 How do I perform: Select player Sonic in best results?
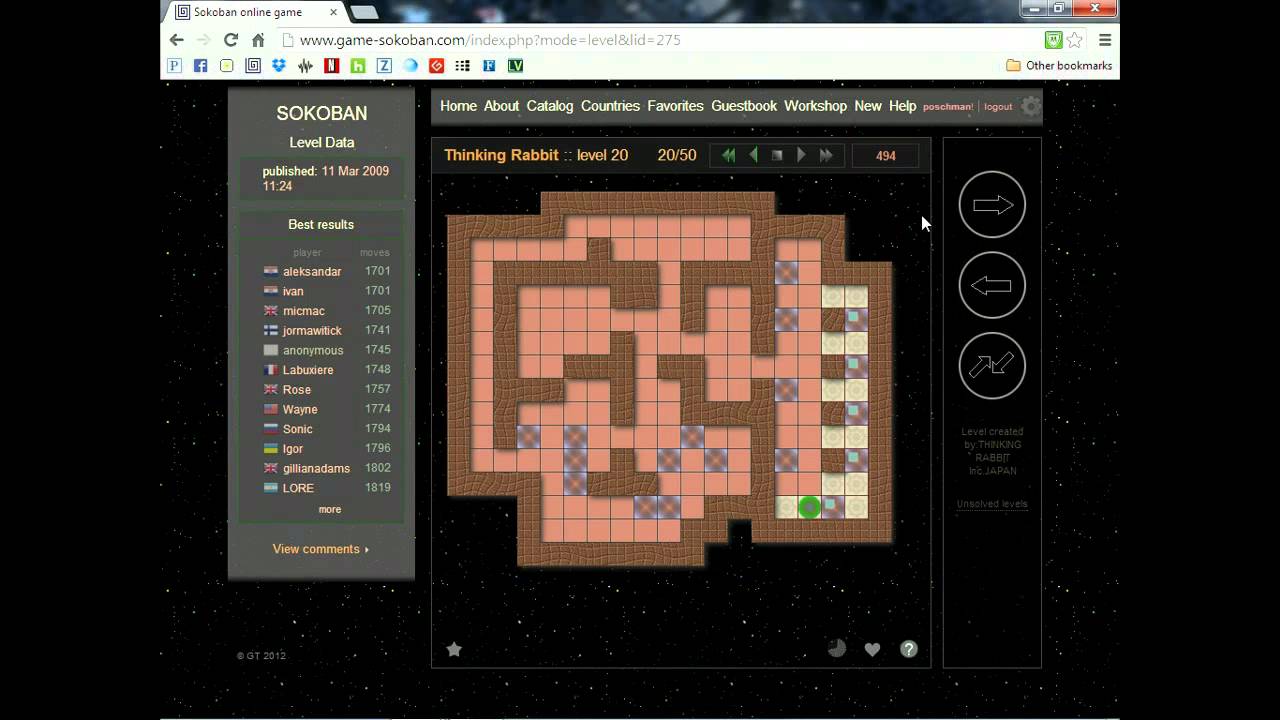point(297,429)
